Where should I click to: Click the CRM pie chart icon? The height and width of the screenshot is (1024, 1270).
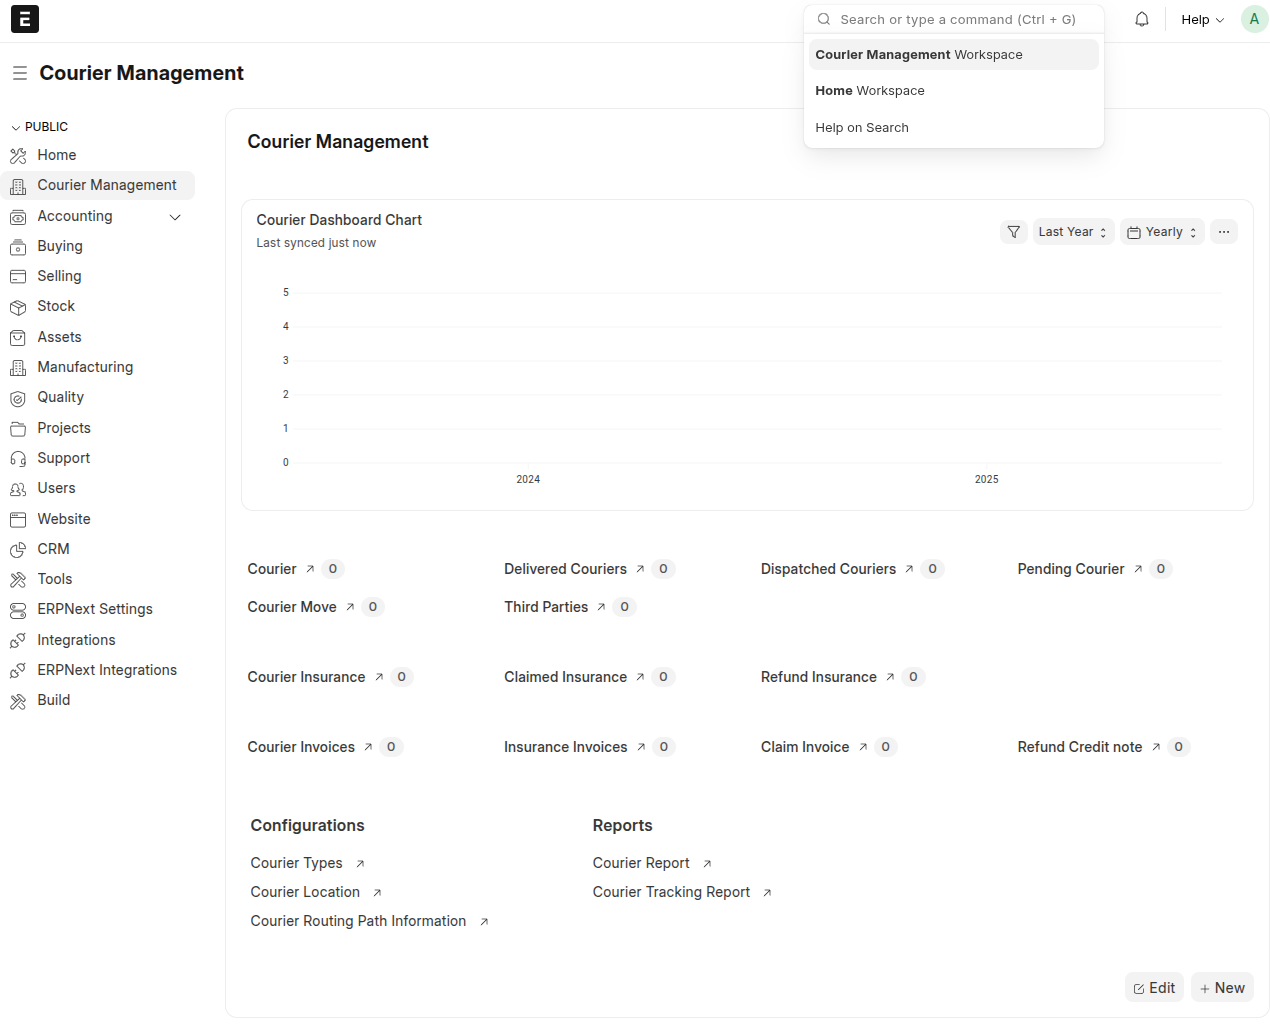(x=18, y=550)
